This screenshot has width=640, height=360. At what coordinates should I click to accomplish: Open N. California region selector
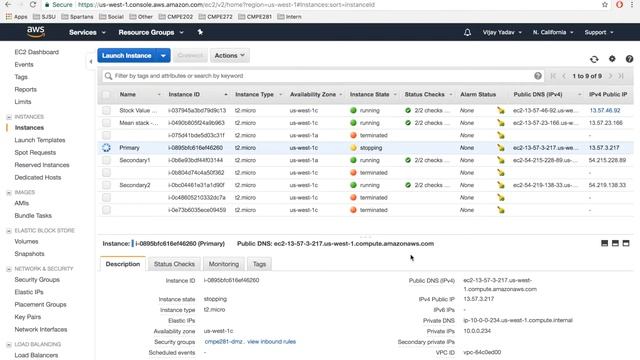553,32
